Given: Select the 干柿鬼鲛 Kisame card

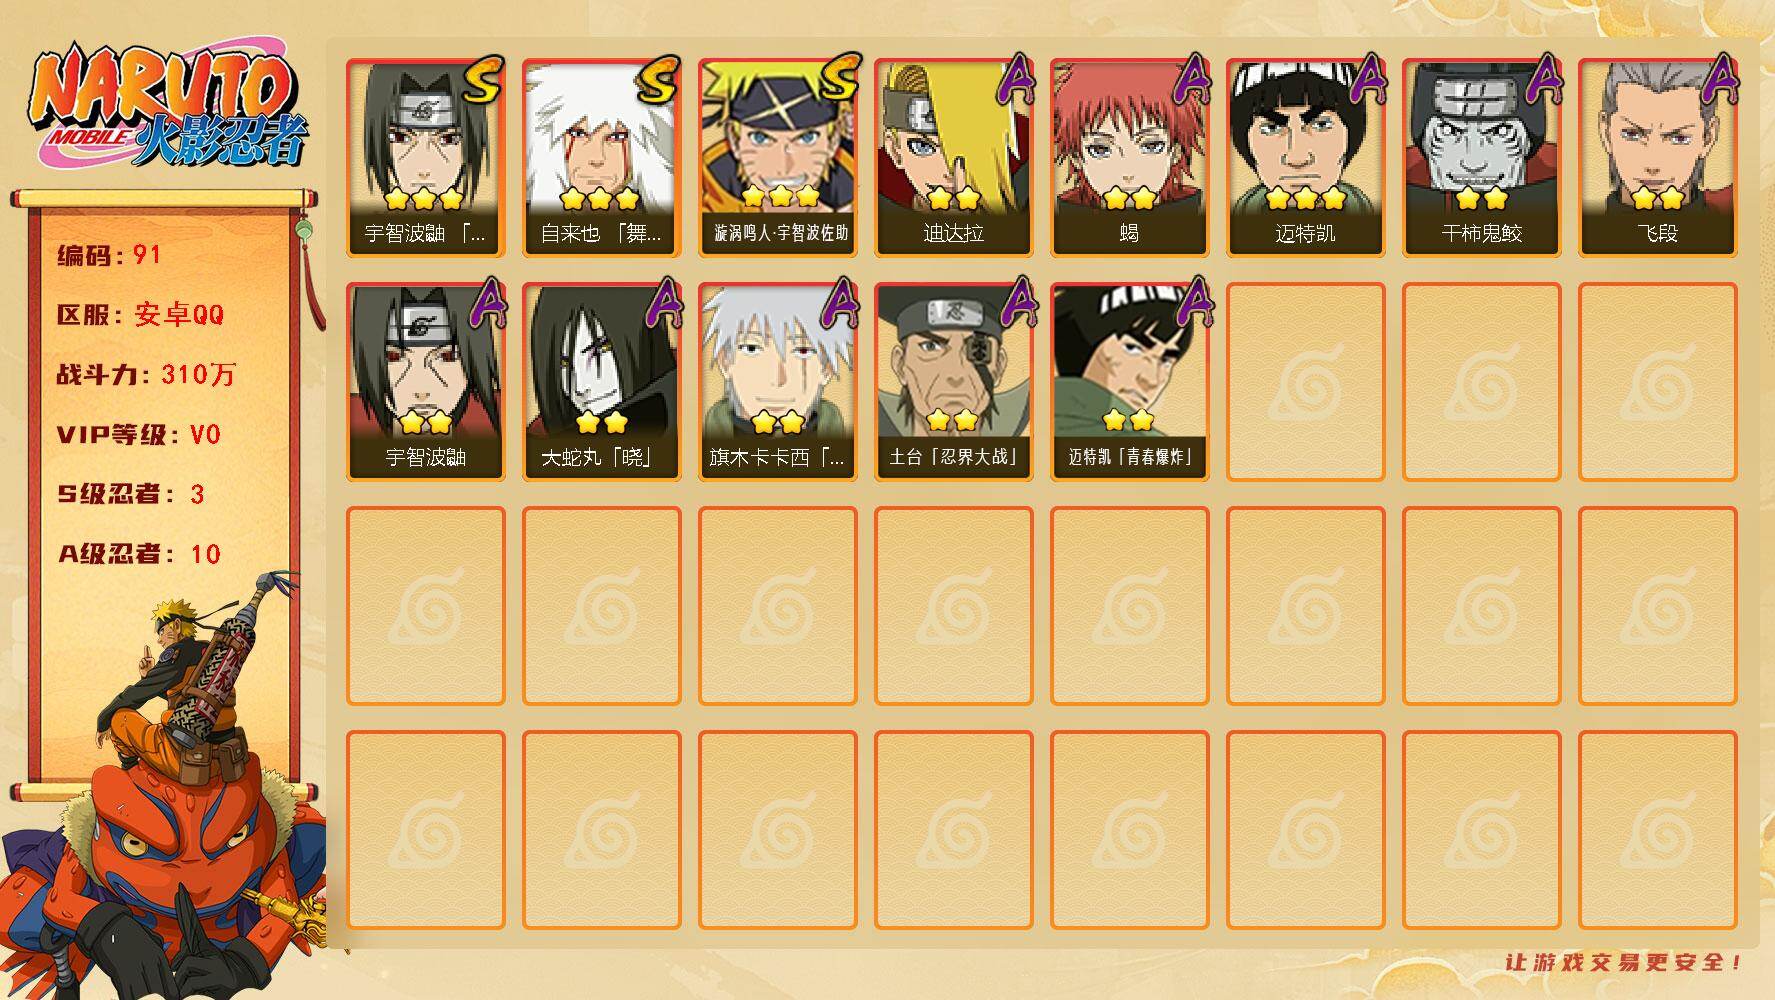Looking at the screenshot, I should 1481,158.
